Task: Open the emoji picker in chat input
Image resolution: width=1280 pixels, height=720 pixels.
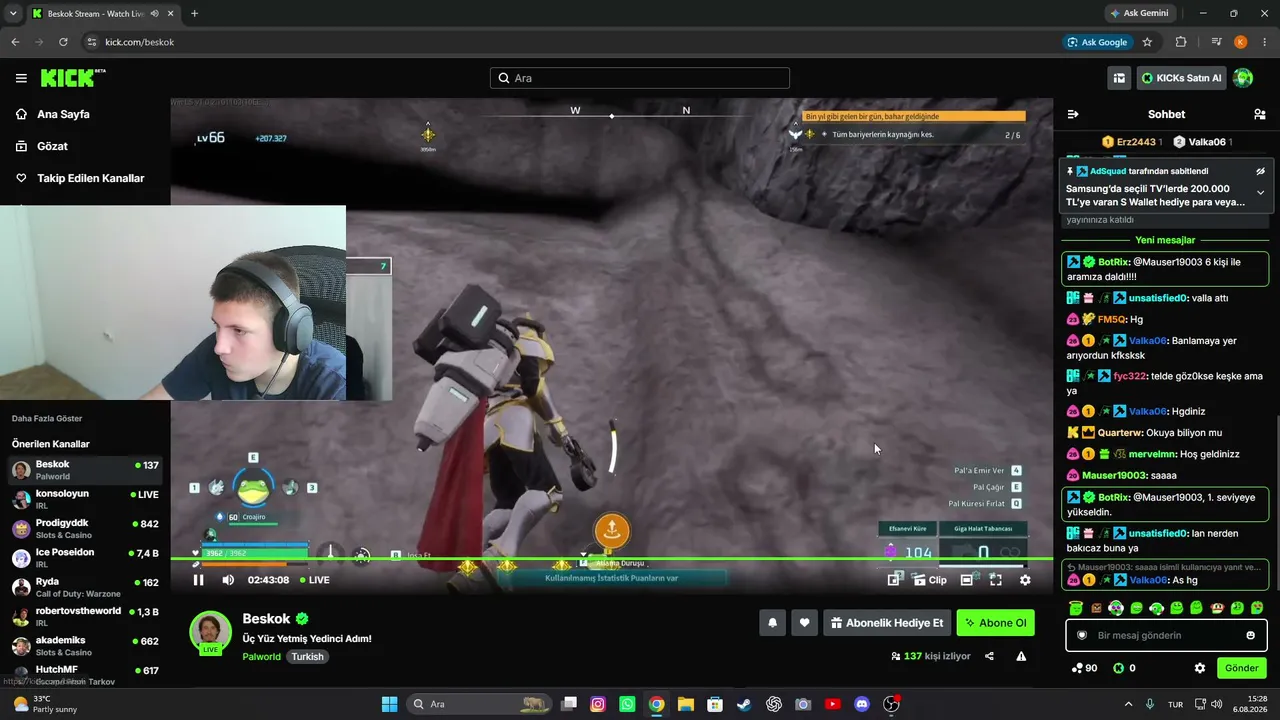Action: point(1250,635)
